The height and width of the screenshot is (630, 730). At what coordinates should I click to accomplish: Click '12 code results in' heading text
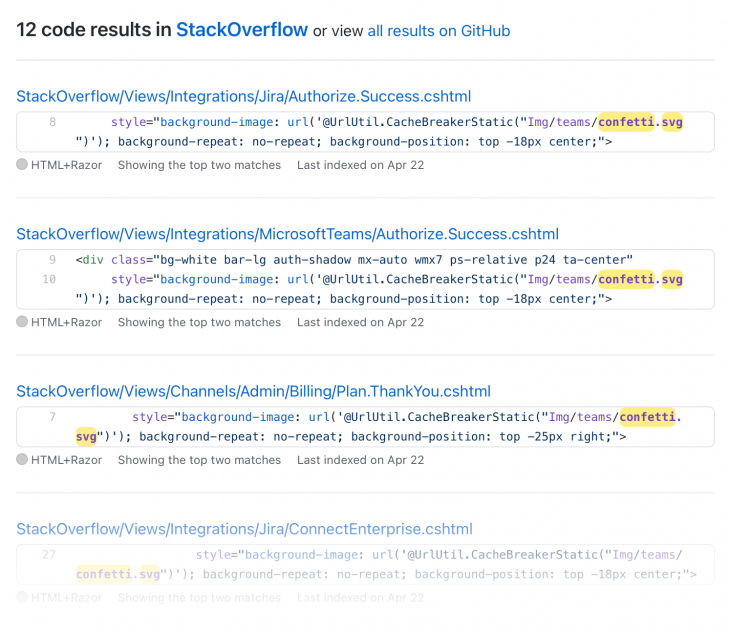click(x=94, y=30)
